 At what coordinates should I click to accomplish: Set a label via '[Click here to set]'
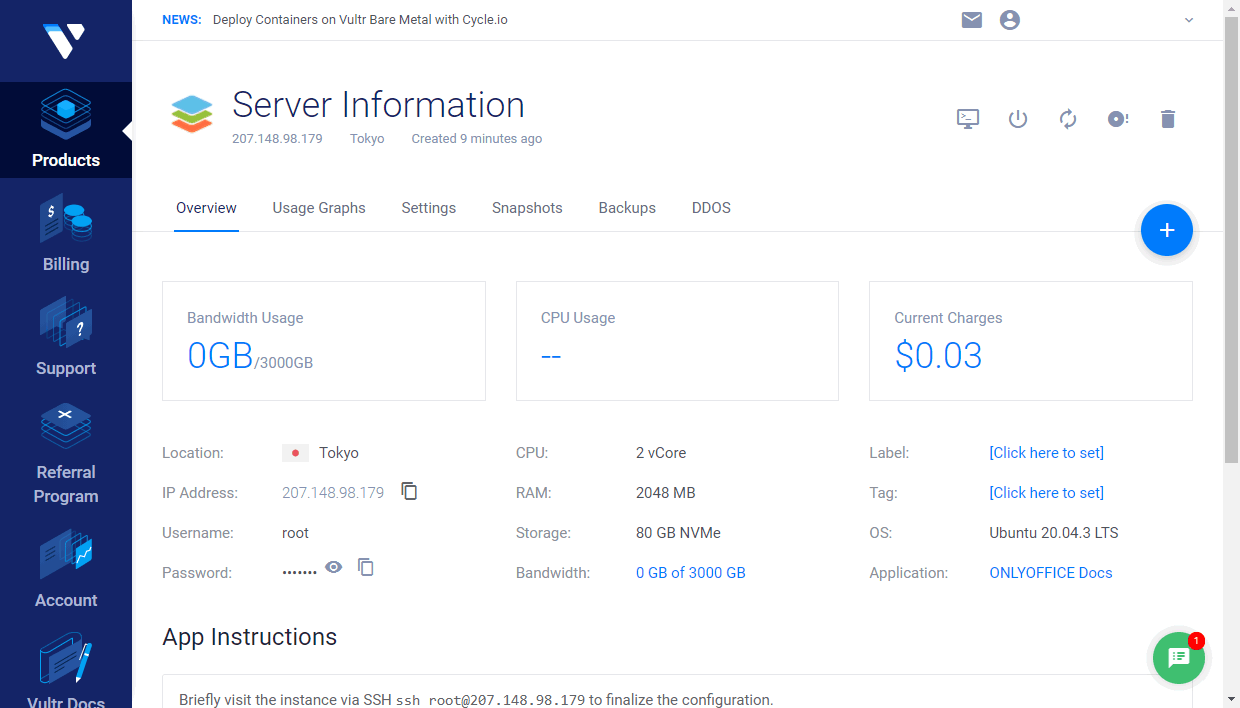point(1046,452)
